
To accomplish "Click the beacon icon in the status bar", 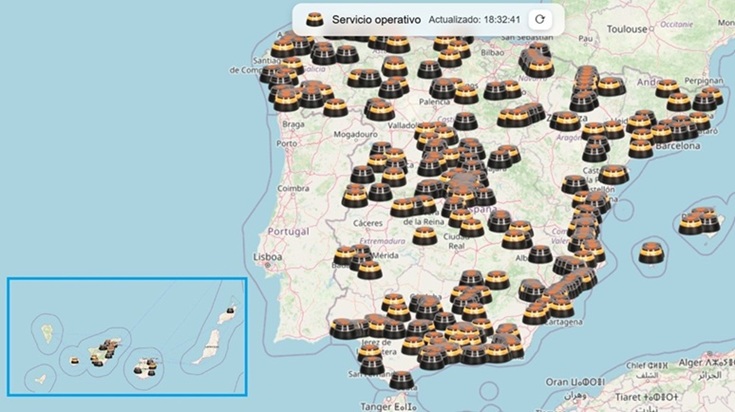I will click(x=314, y=19).
